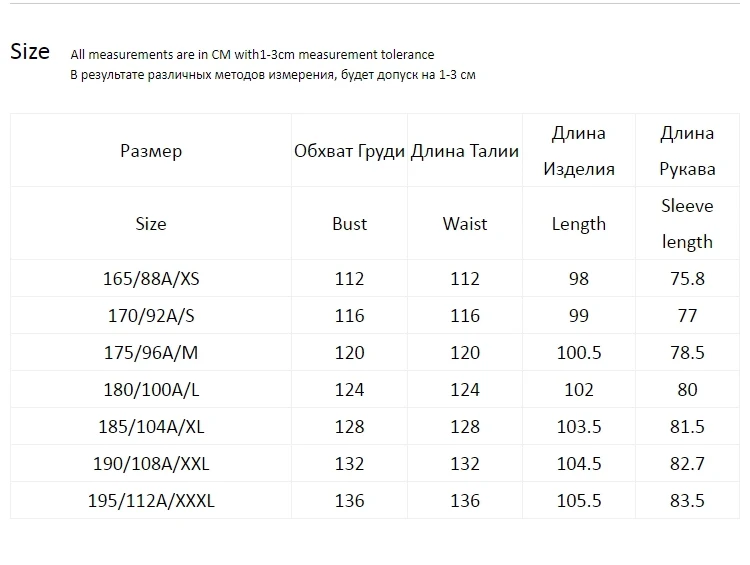
Task: Click the Russian measurement tolerance note
Action: pyautogui.click(x=273, y=75)
